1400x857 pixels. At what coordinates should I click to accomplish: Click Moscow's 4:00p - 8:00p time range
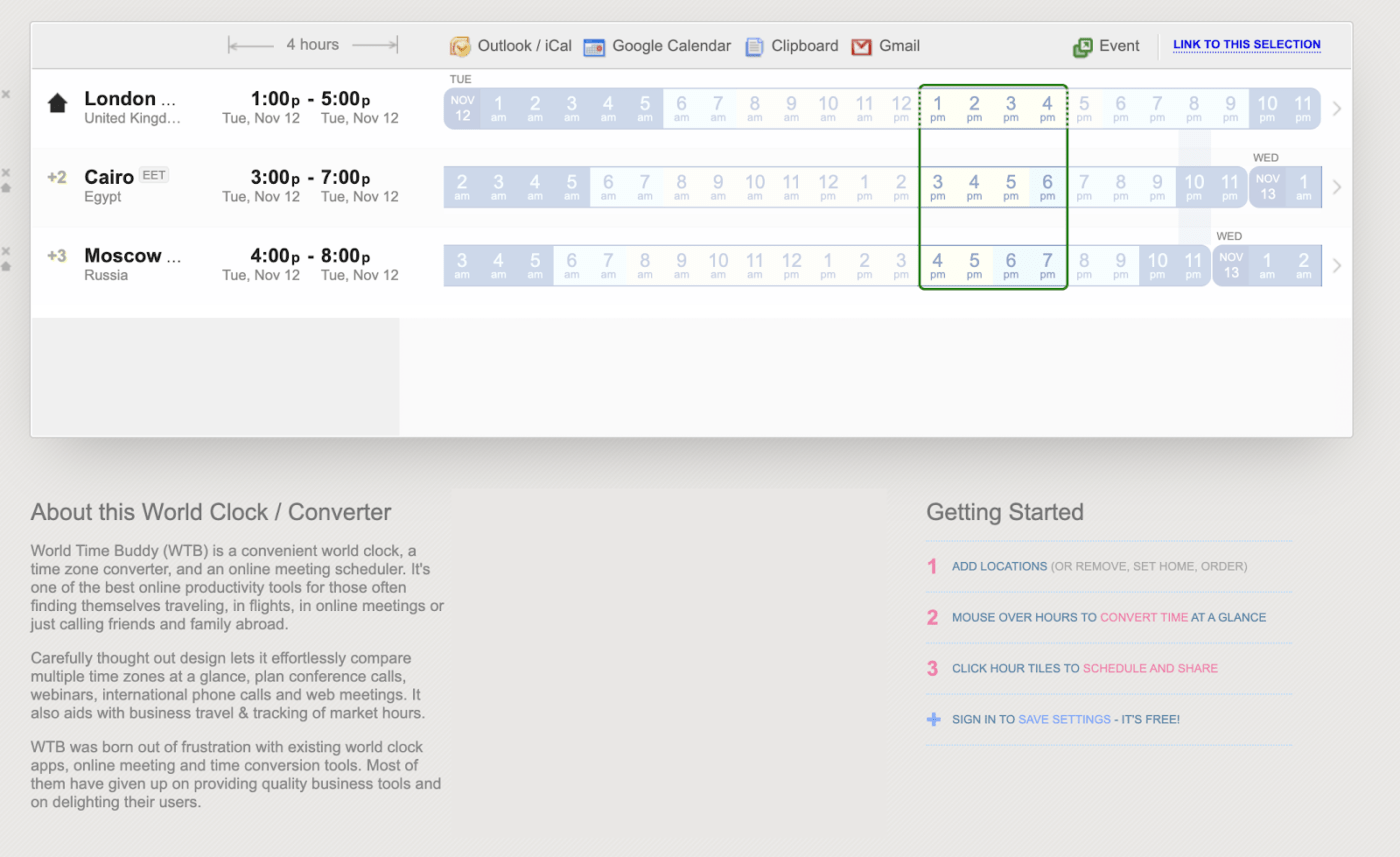tap(310, 256)
